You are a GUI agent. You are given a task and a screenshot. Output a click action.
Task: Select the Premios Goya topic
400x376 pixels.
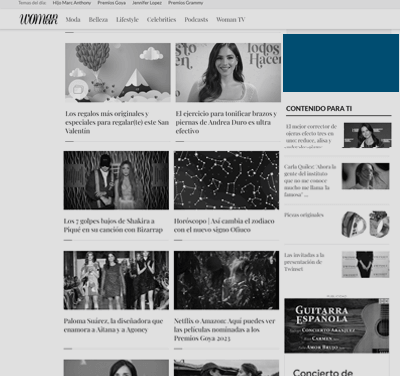[112, 3]
